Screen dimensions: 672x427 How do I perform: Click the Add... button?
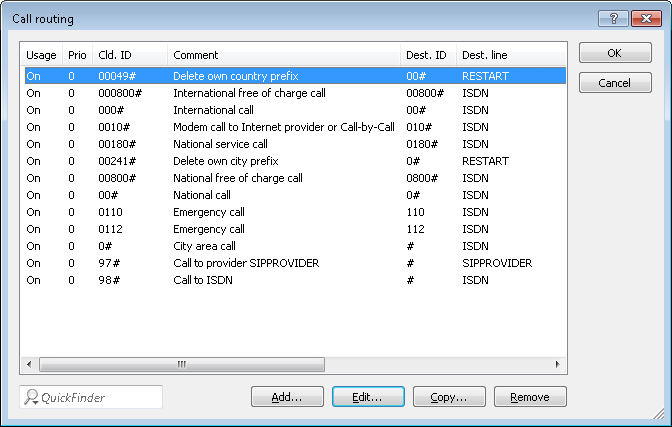(x=287, y=397)
